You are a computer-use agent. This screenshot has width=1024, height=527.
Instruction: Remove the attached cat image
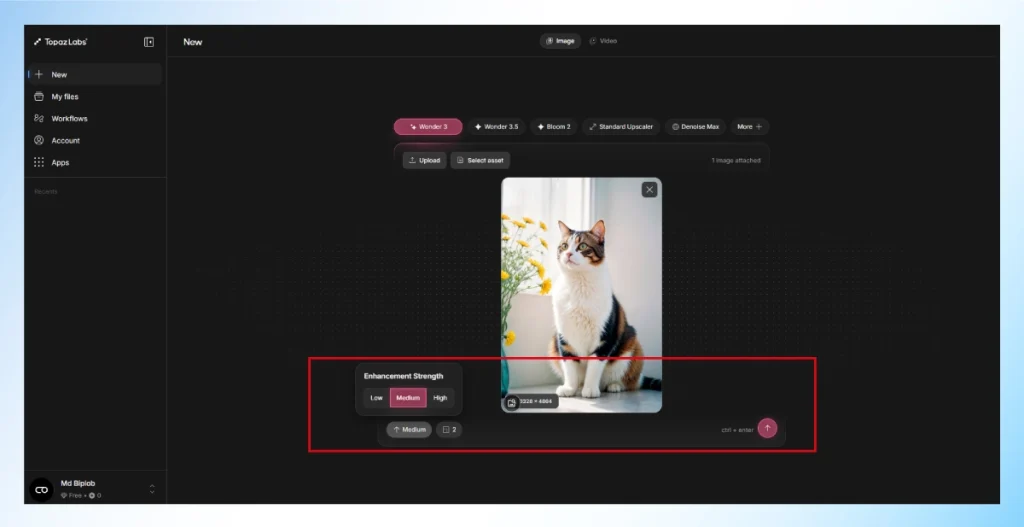[x=649, y=189]
